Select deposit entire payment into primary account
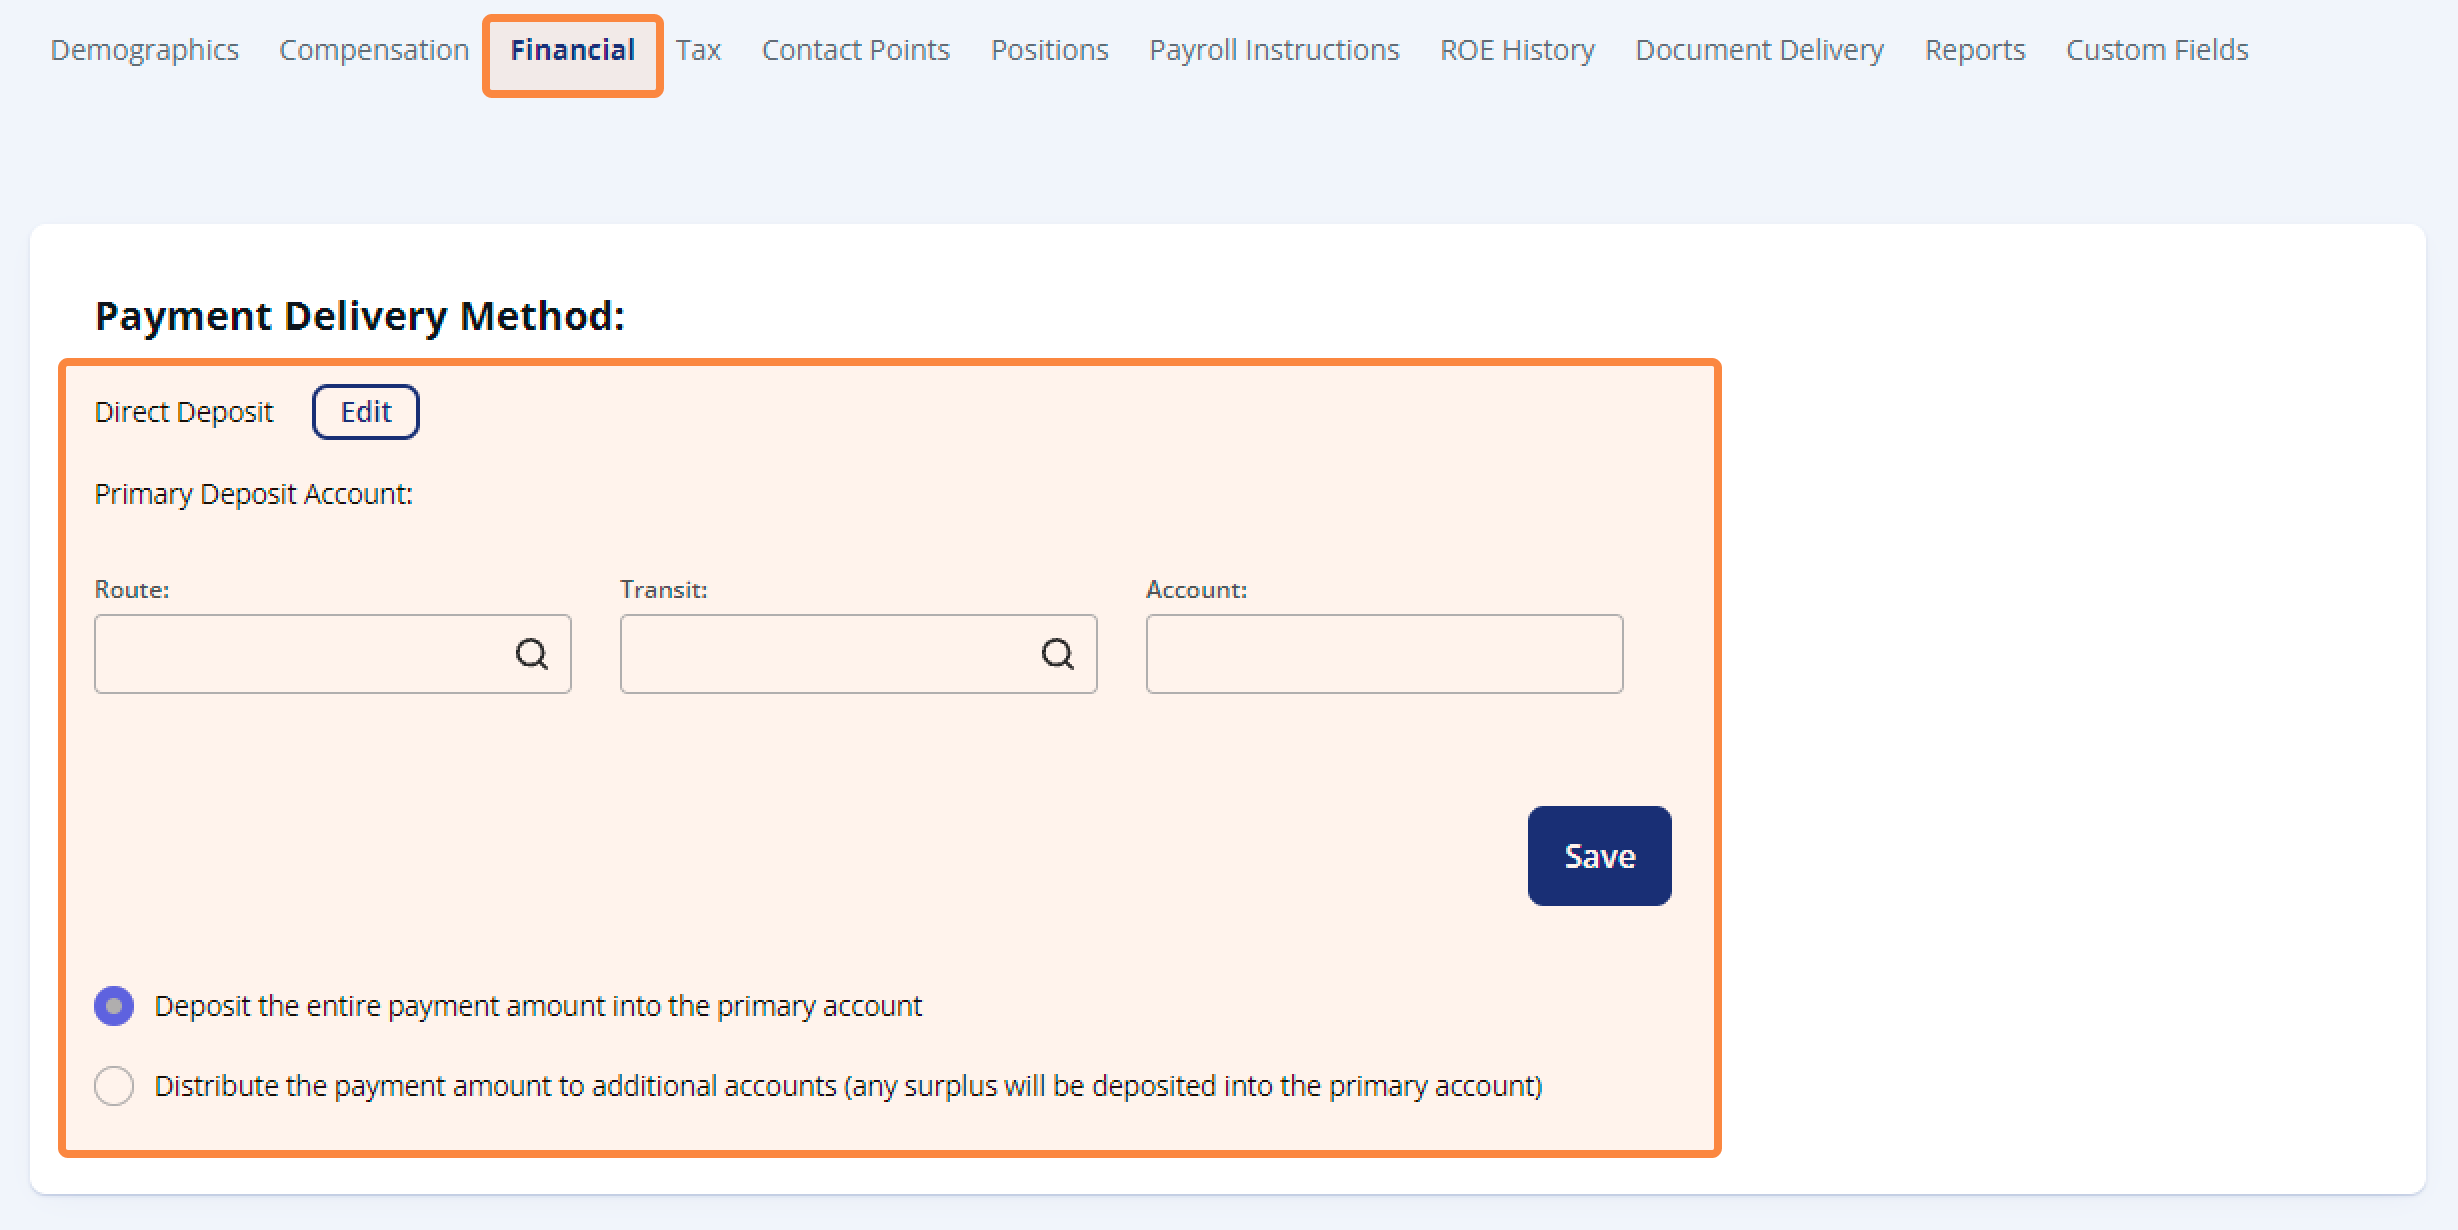This screenshot has width=2458, height=1230. (x=114, y=1006)
